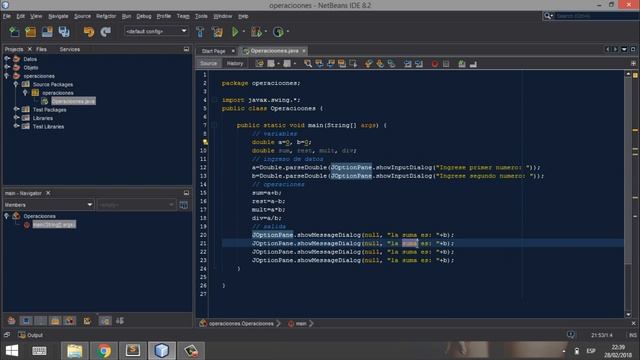Click the Stop Macro Recording icon
The image size is (640, 360).
[446, 64]
